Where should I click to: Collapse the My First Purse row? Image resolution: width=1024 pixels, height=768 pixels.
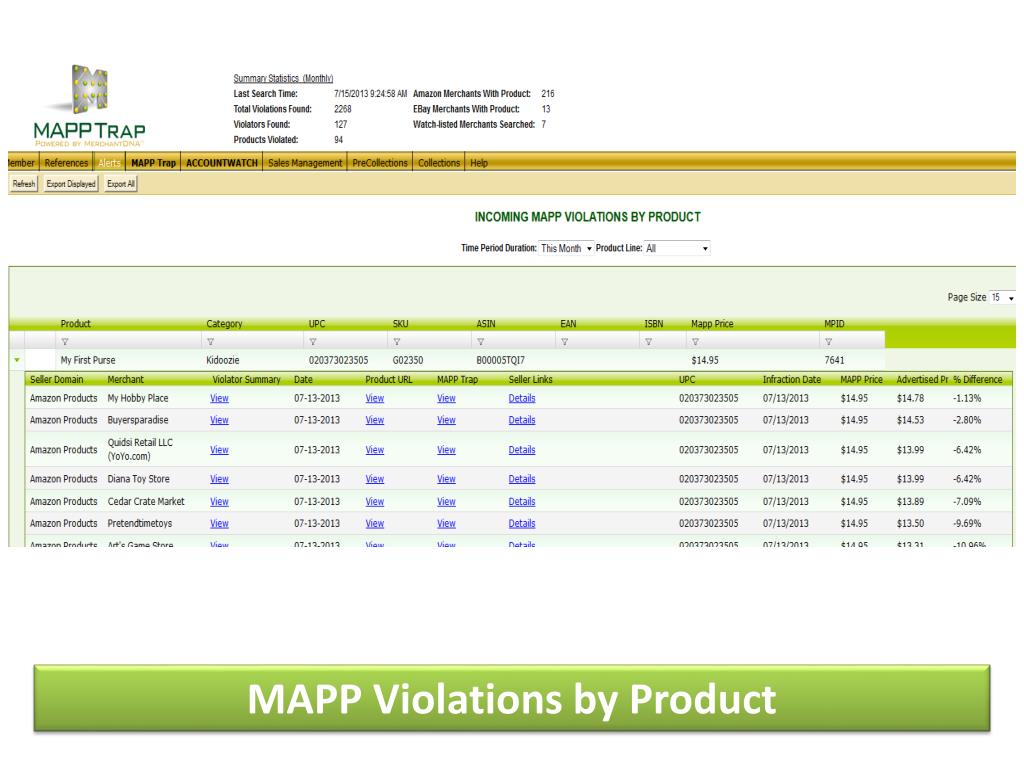click(17, 360)
